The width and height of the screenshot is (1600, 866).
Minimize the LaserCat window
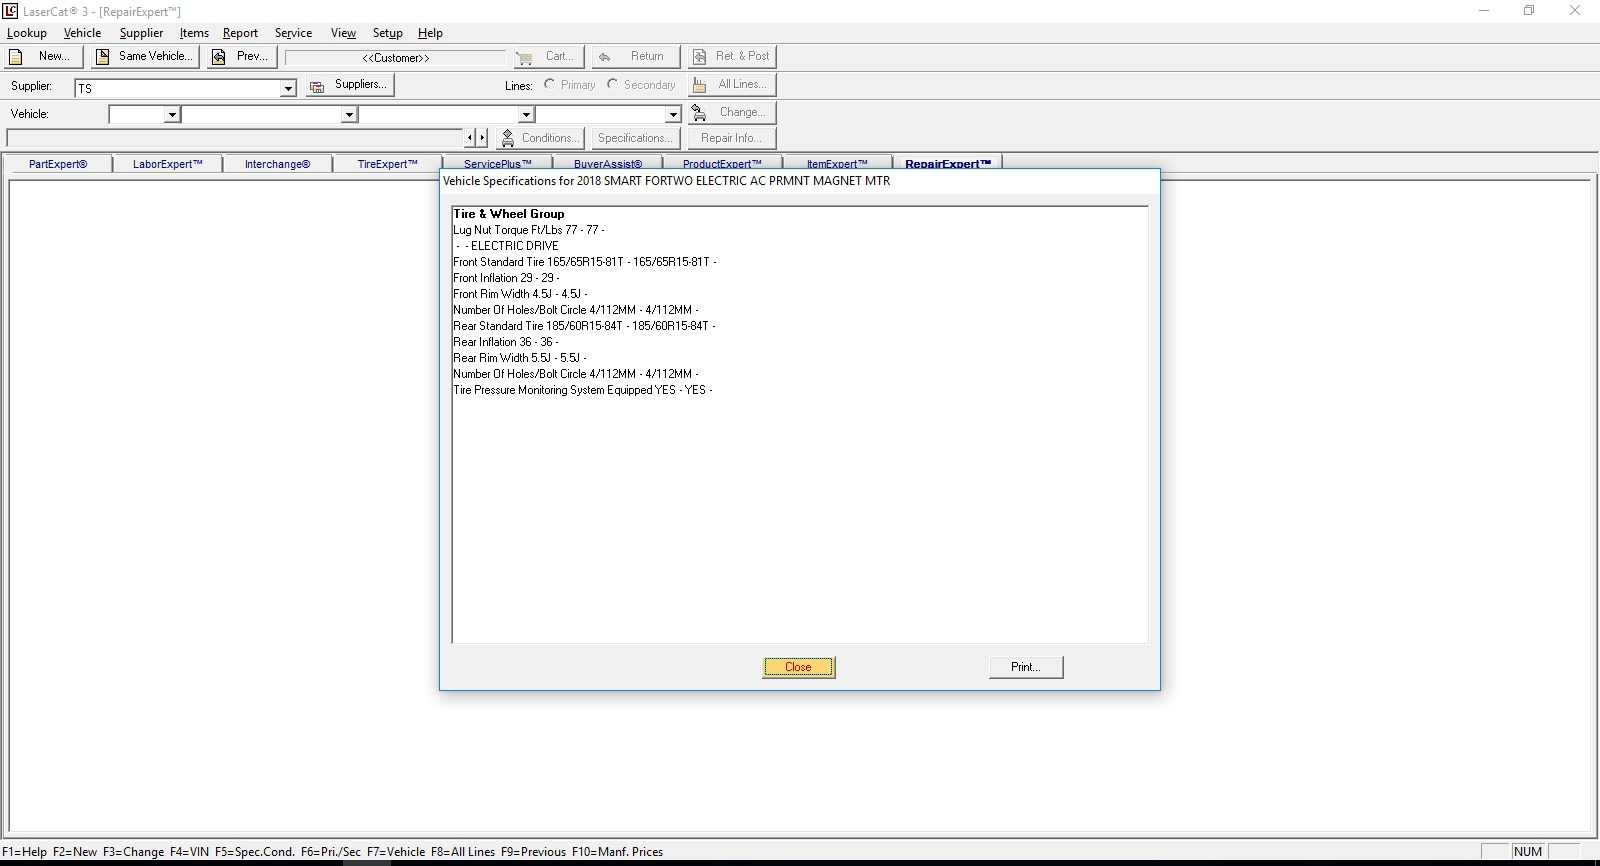coord(1484,11)
